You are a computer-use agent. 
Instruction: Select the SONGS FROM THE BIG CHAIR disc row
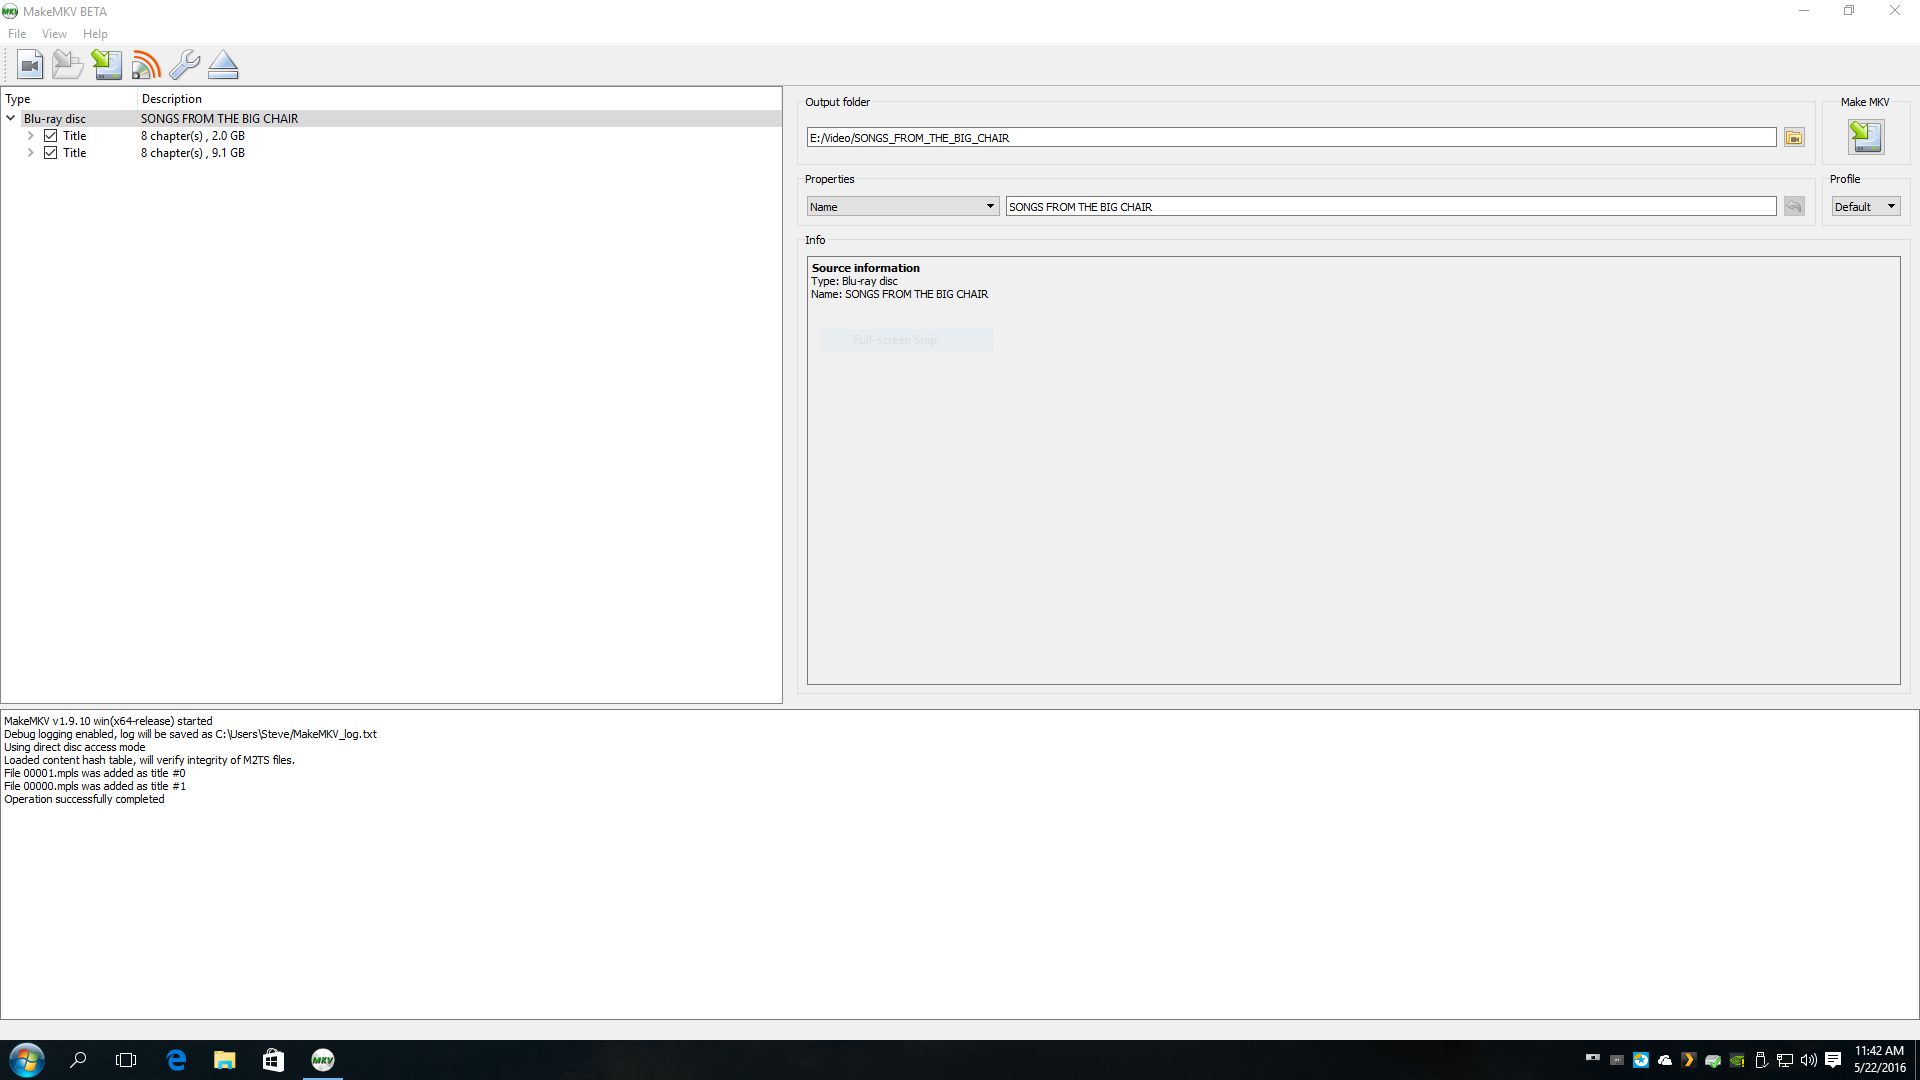[x=391, y=118]
